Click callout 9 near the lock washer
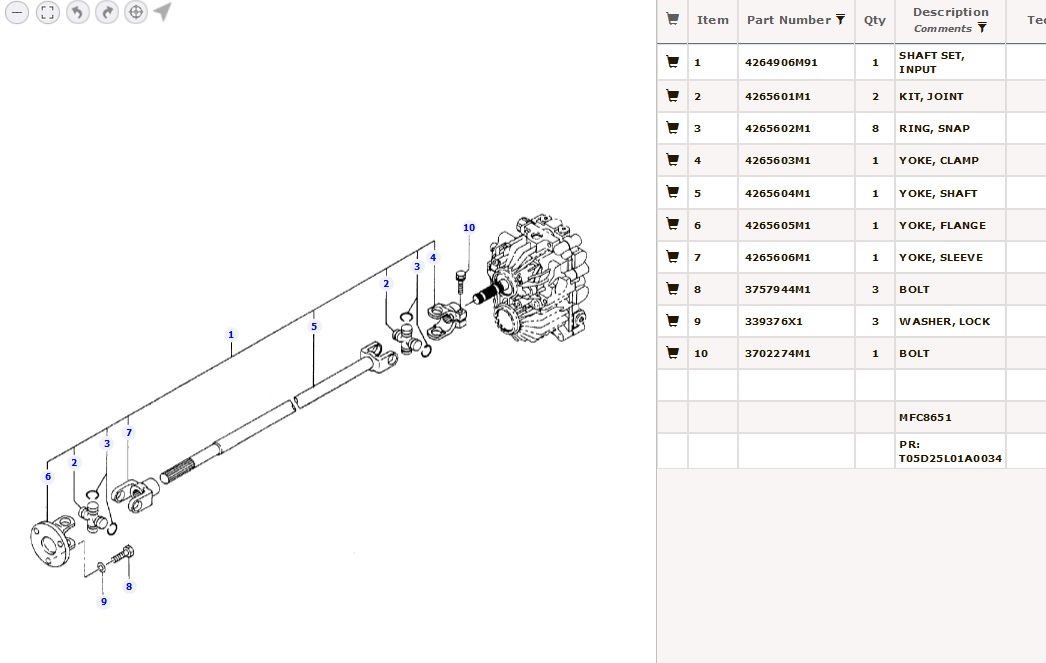This screenshot has width=1046, height=663. pyautogui.click(x=103, y=602)
